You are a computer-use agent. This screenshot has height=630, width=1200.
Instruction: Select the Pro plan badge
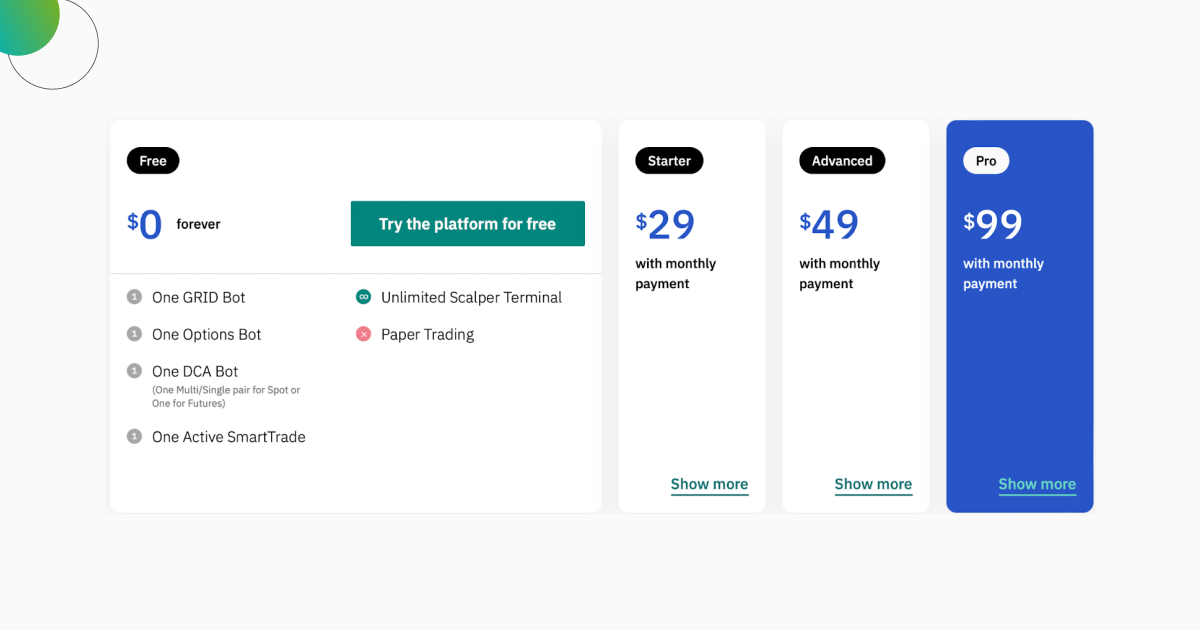986,160
